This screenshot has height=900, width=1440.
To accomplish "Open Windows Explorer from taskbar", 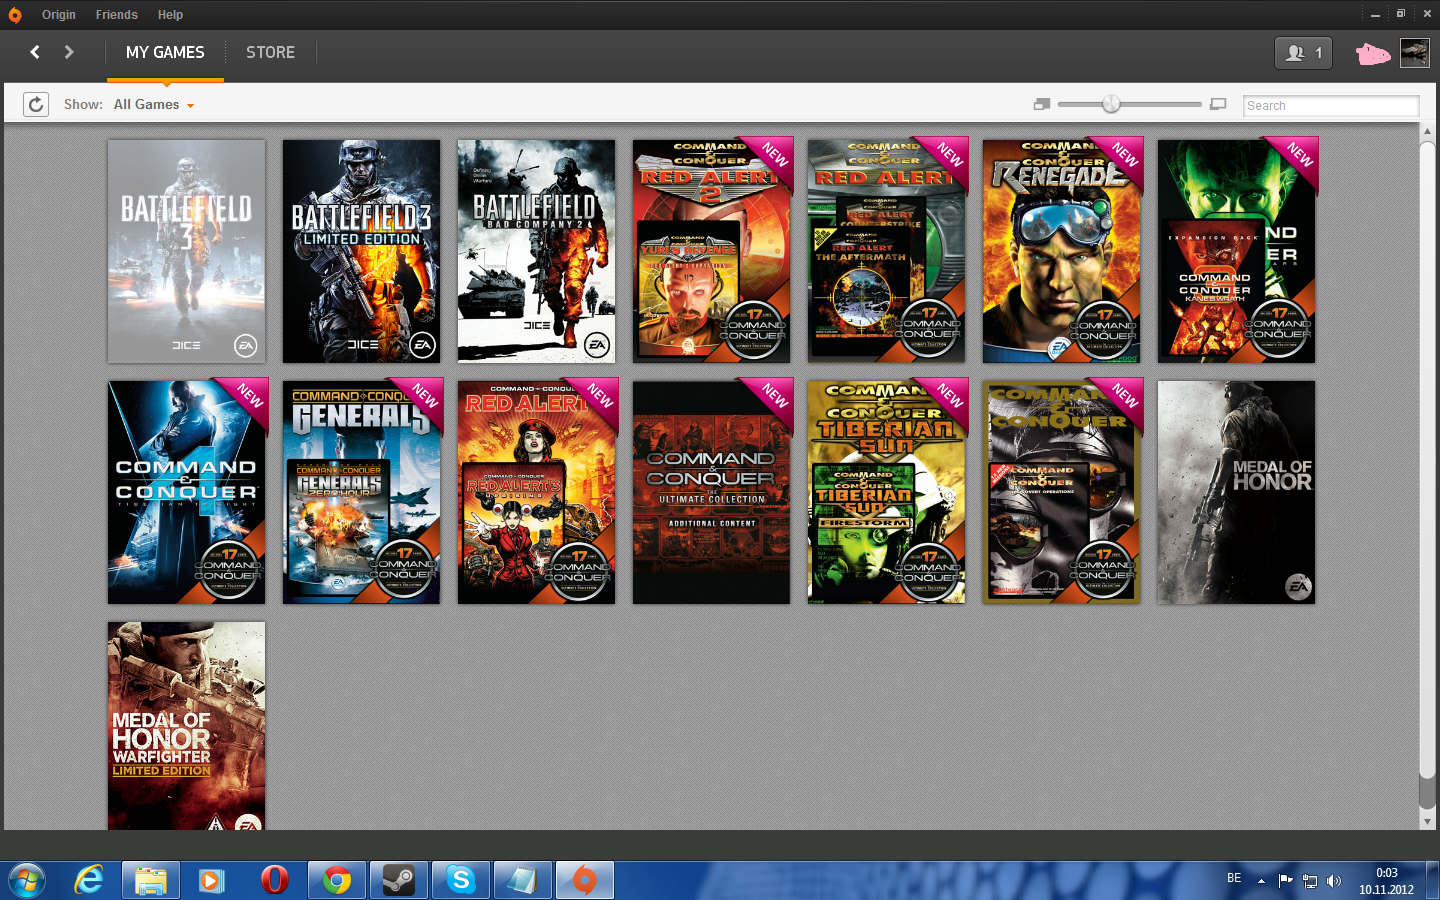I will [x=151, y=881].
